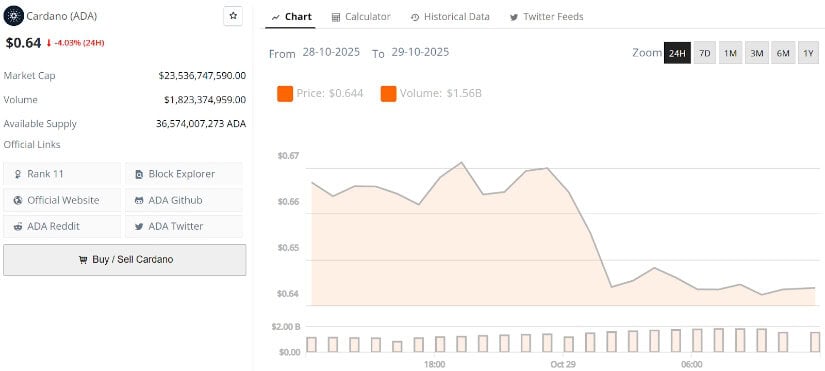This screenshot has width=825, height=371.
Task: Select the 1M zoom range
Action: [x=730, y=53]
